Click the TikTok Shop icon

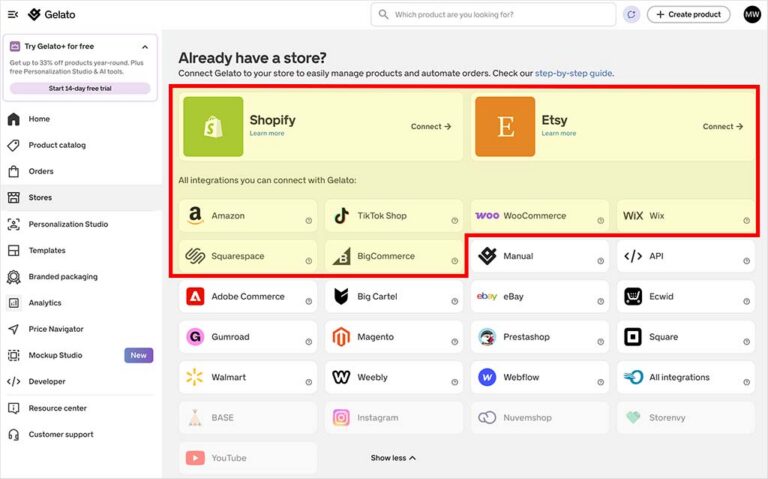[341, 216]
